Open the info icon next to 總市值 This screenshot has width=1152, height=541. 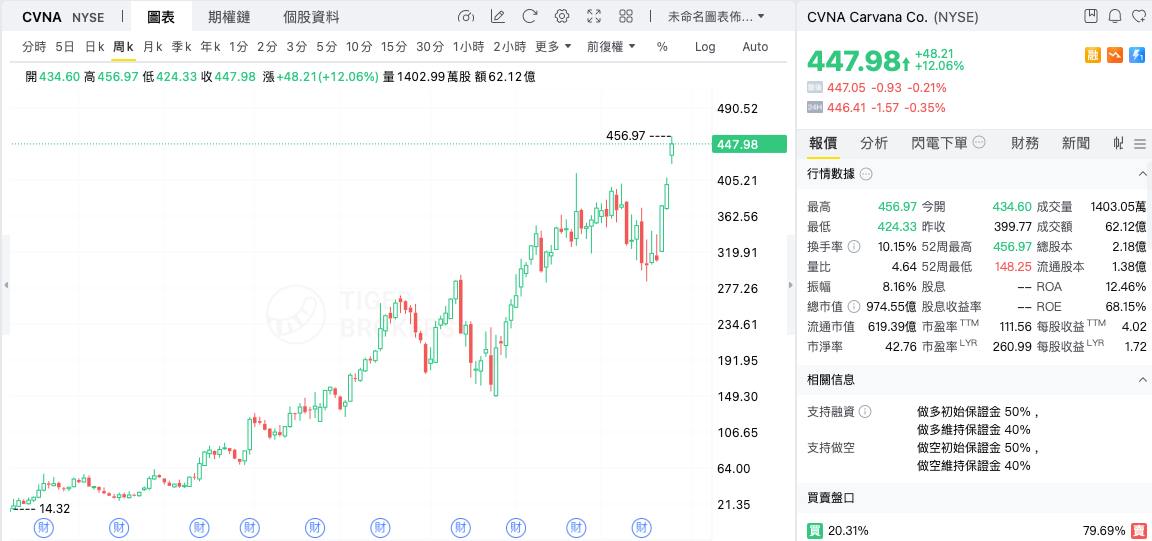854,307
